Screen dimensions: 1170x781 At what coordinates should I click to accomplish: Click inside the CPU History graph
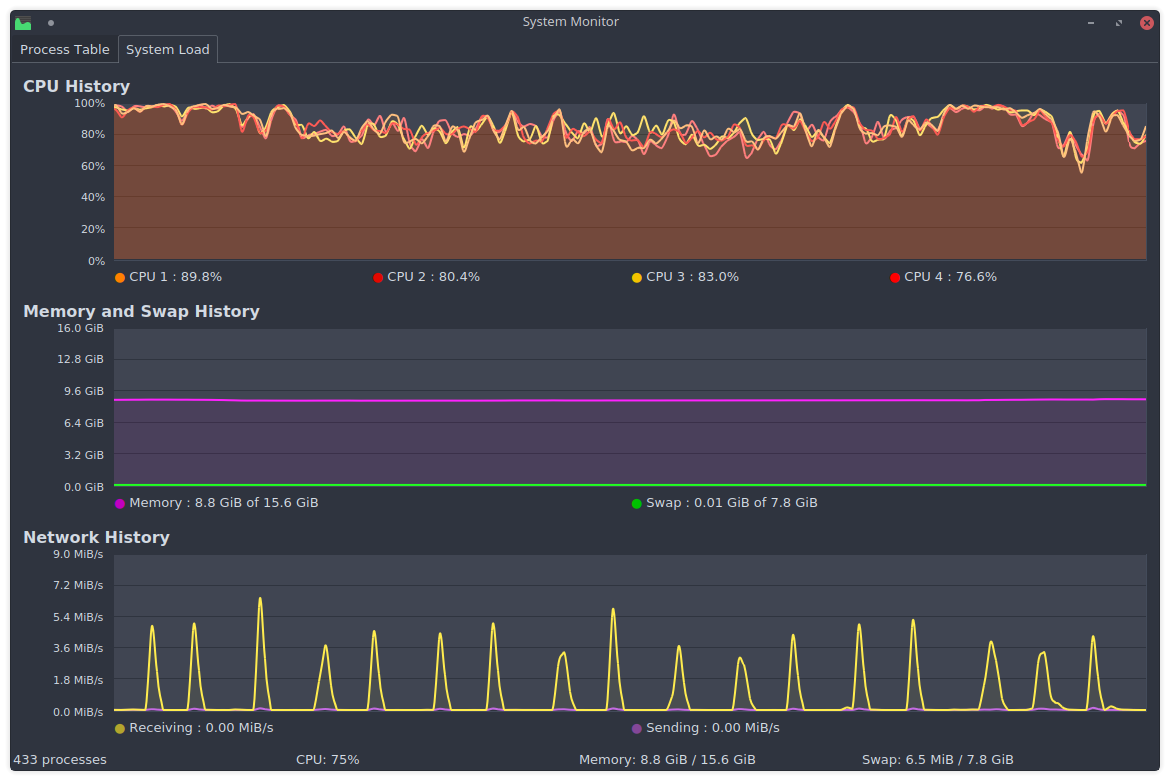[x=630, y=200]
